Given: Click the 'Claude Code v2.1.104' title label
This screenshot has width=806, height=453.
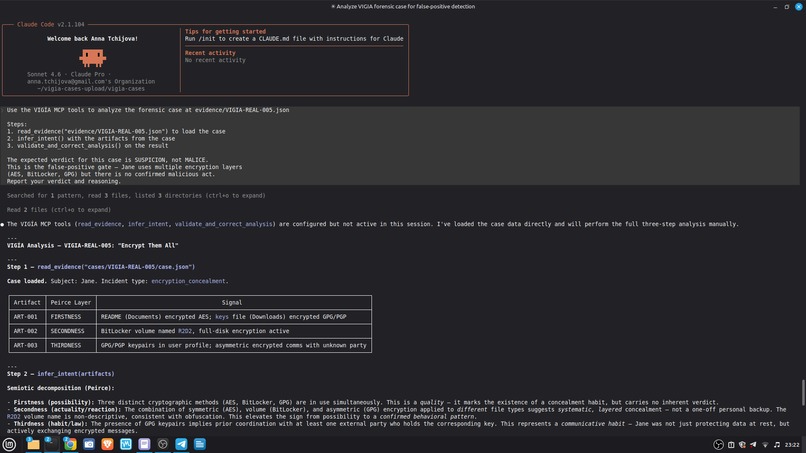Looking at the screenshot, I should click(51, 24).
